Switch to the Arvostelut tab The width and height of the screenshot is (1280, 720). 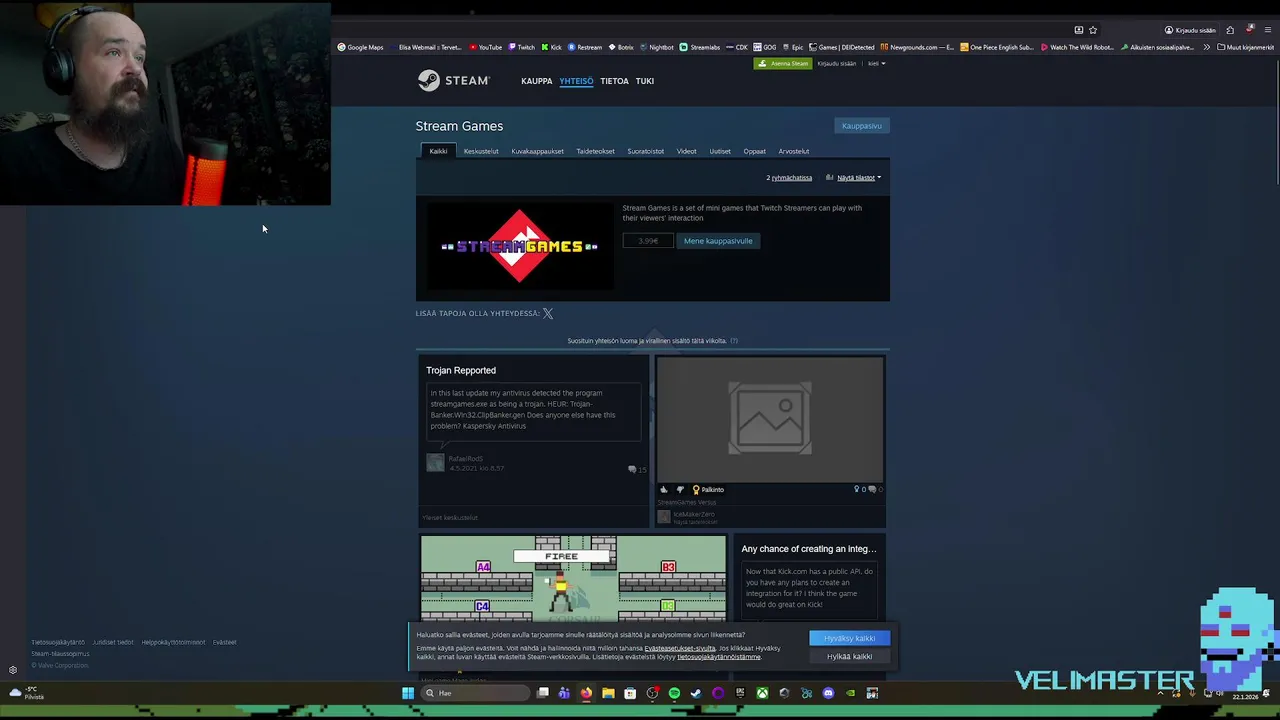pos(794,151)
